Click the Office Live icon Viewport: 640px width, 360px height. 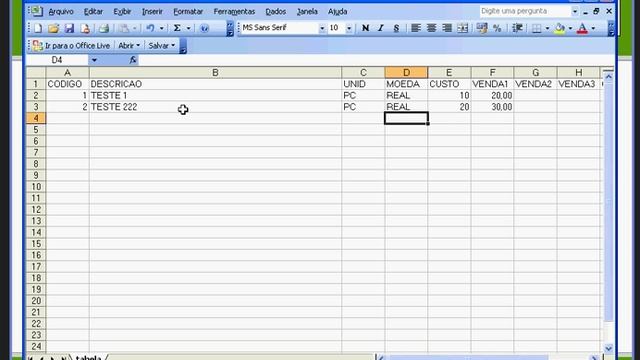38,45
